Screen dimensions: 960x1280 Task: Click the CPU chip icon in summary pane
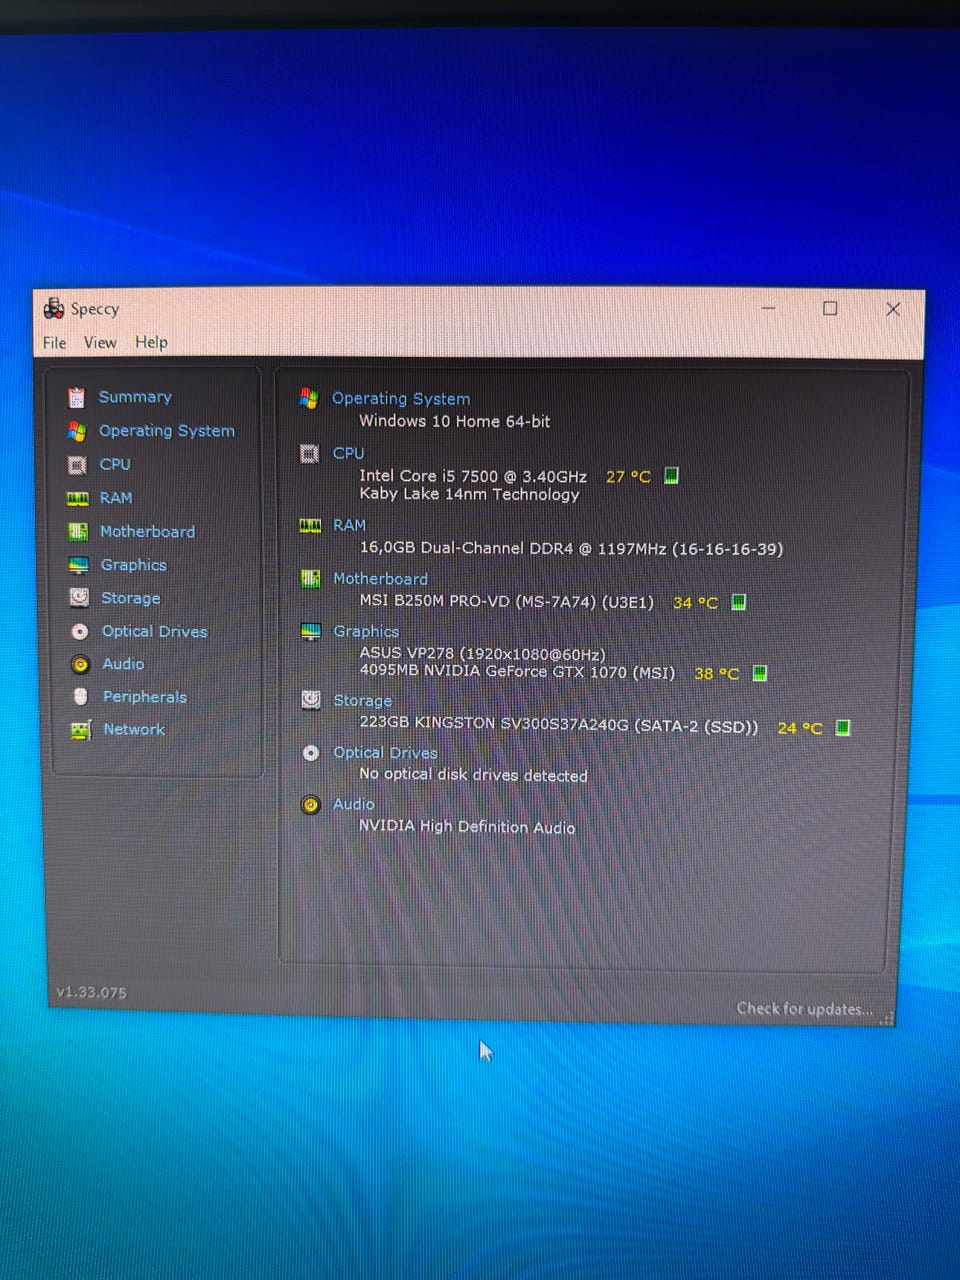click(x=310, y=454)
